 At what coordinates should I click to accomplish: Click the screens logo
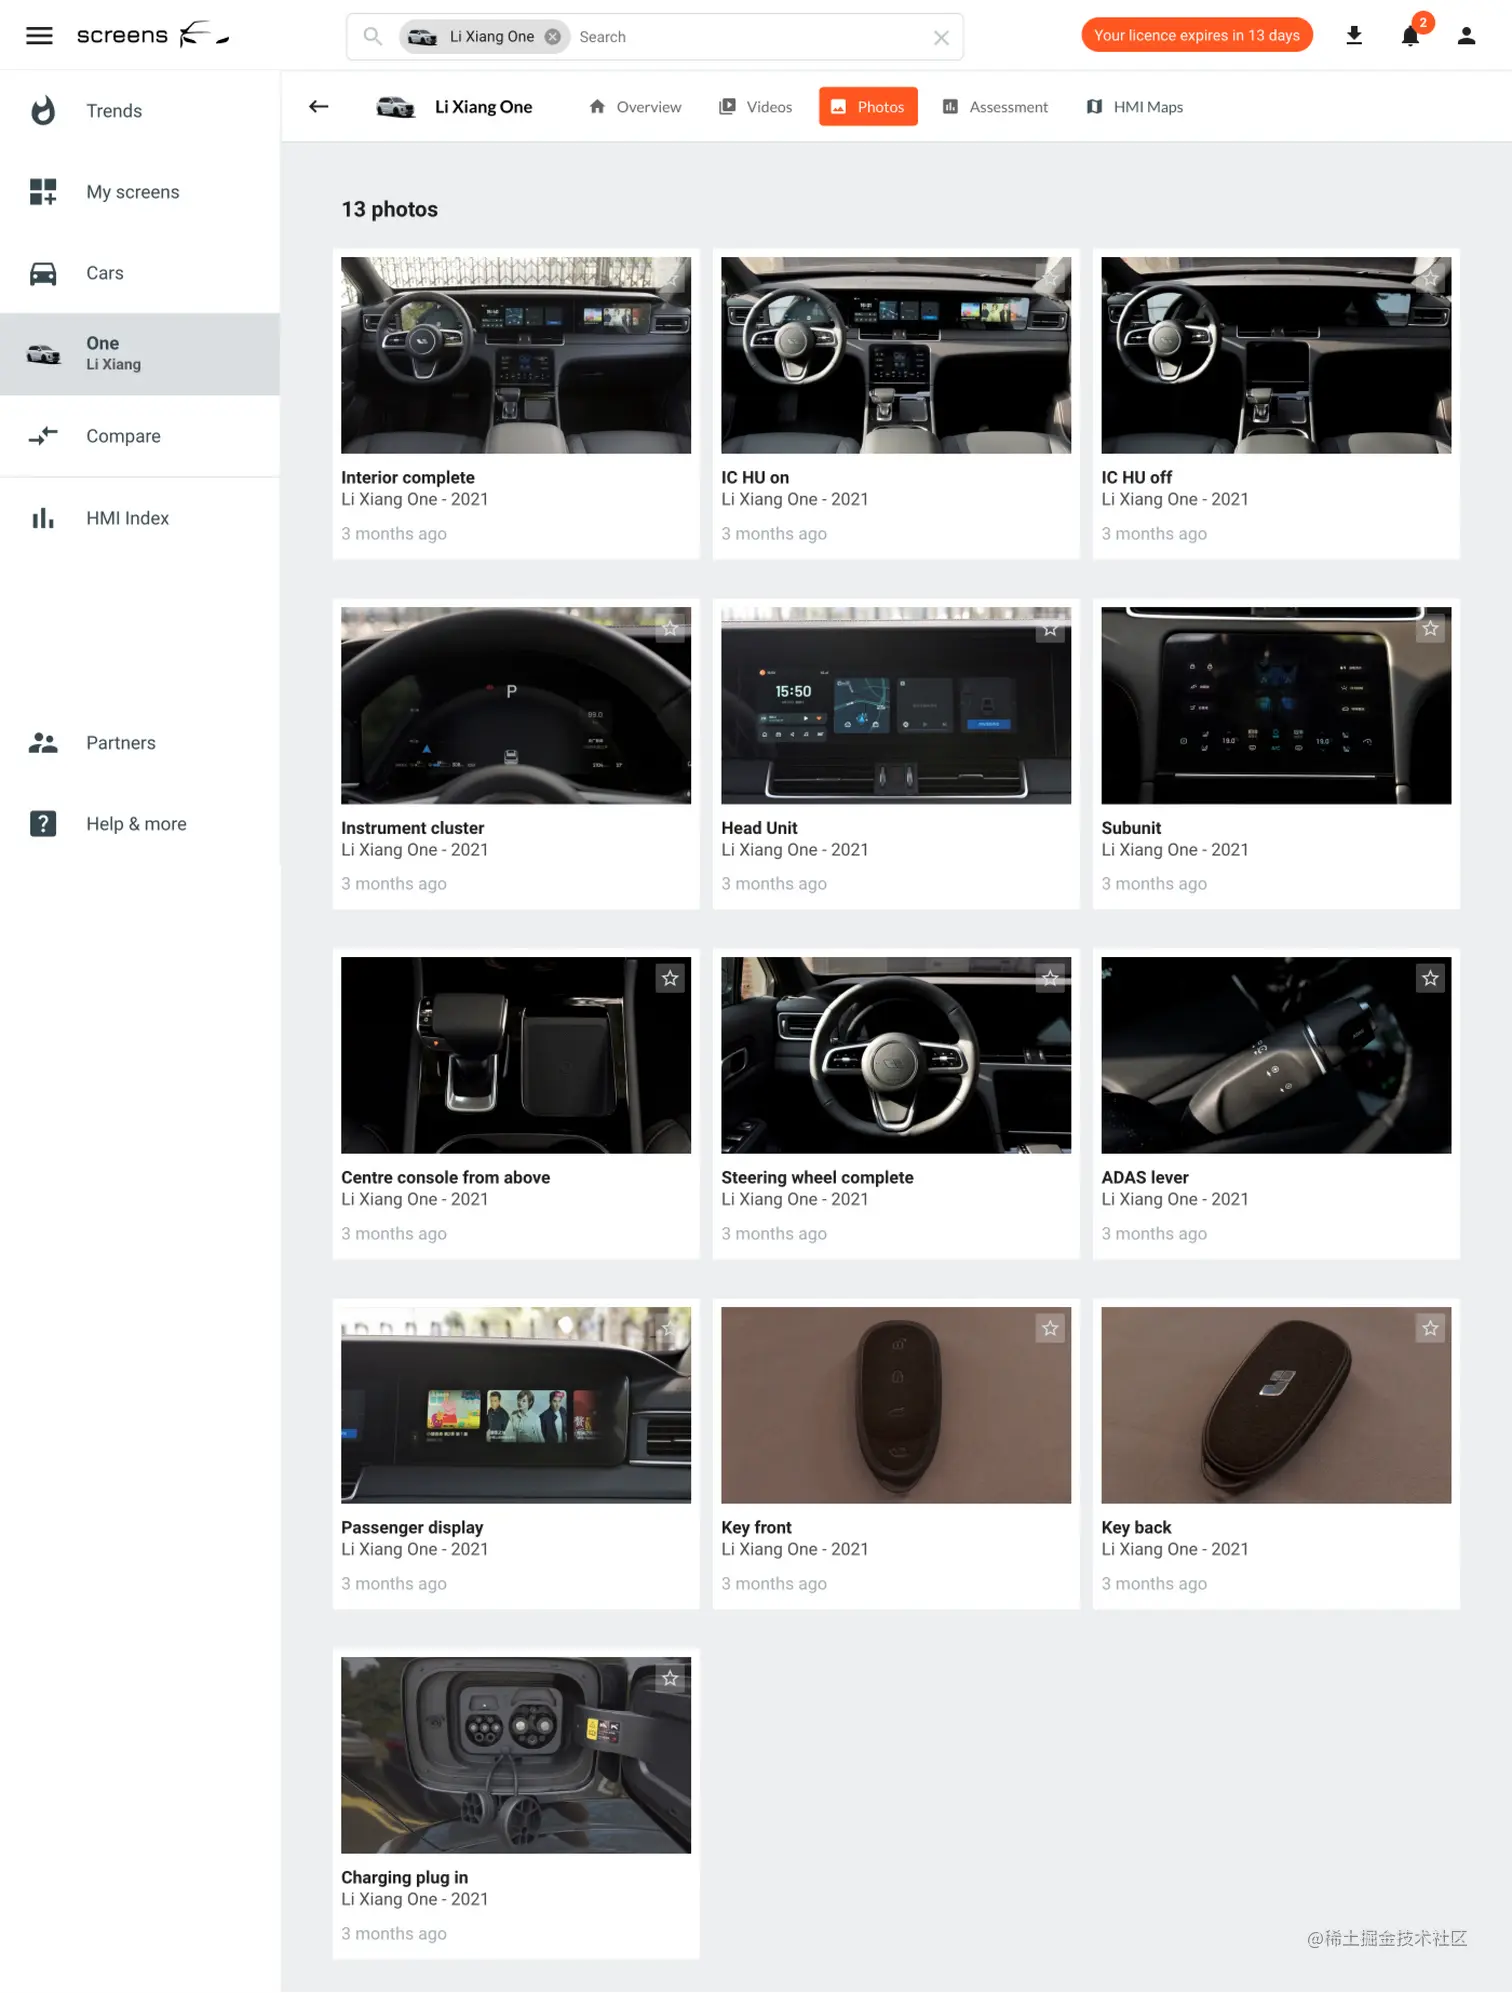point(153,35)
